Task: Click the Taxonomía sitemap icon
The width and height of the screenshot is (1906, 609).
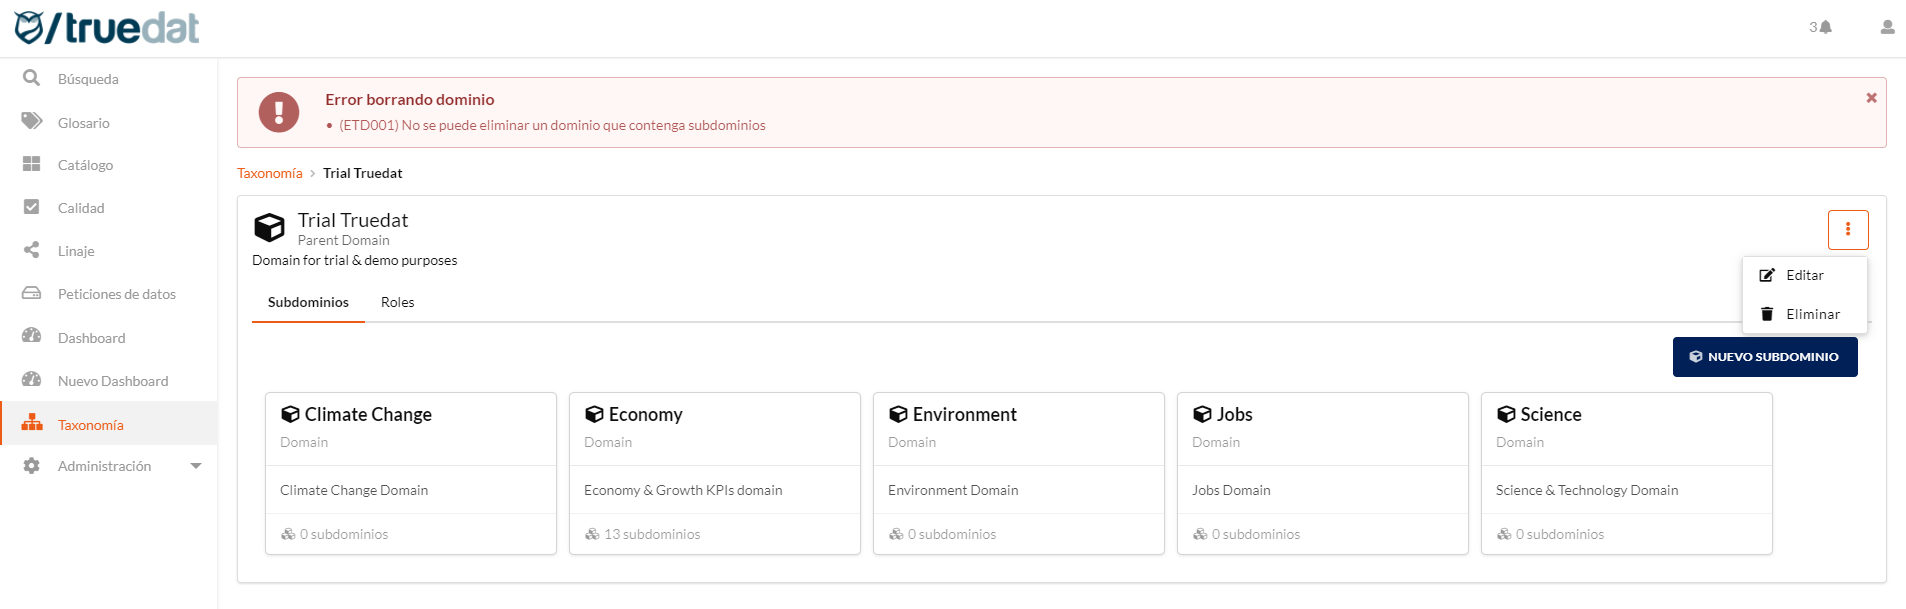Action: [x=32, y=423]
